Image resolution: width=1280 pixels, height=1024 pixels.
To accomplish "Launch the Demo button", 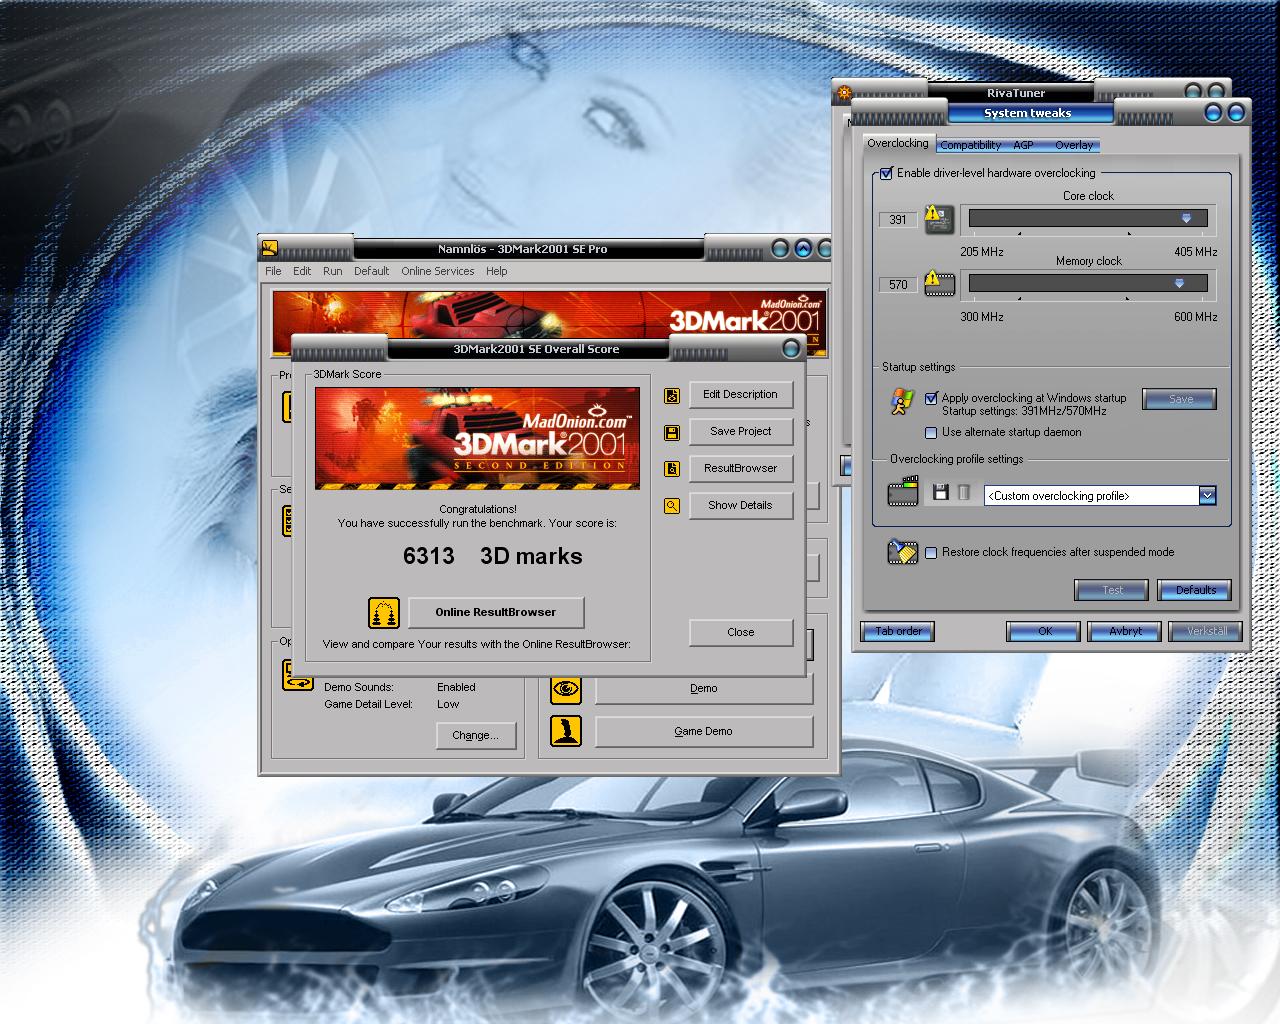I will [704, 689].
